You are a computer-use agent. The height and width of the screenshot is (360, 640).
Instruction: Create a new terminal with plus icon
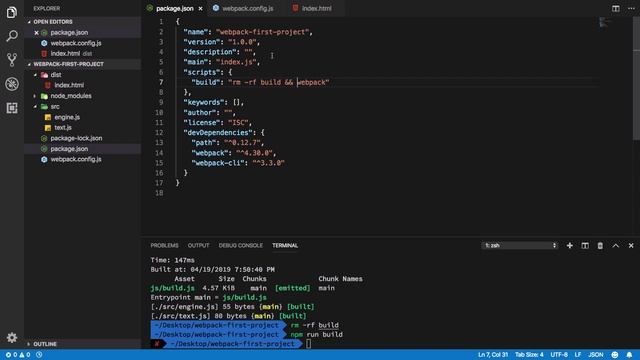(569, 245)
